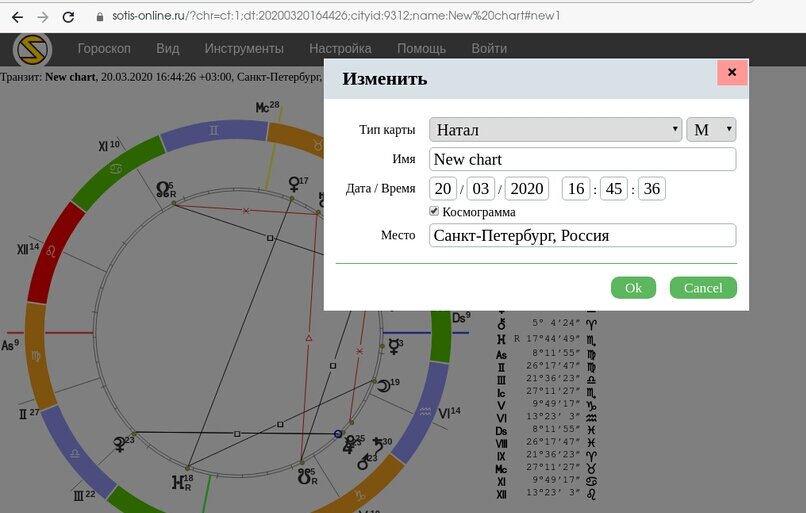Click the hour field showing 16
Screen dimensions: 806x513
click(x=576, y=189)
